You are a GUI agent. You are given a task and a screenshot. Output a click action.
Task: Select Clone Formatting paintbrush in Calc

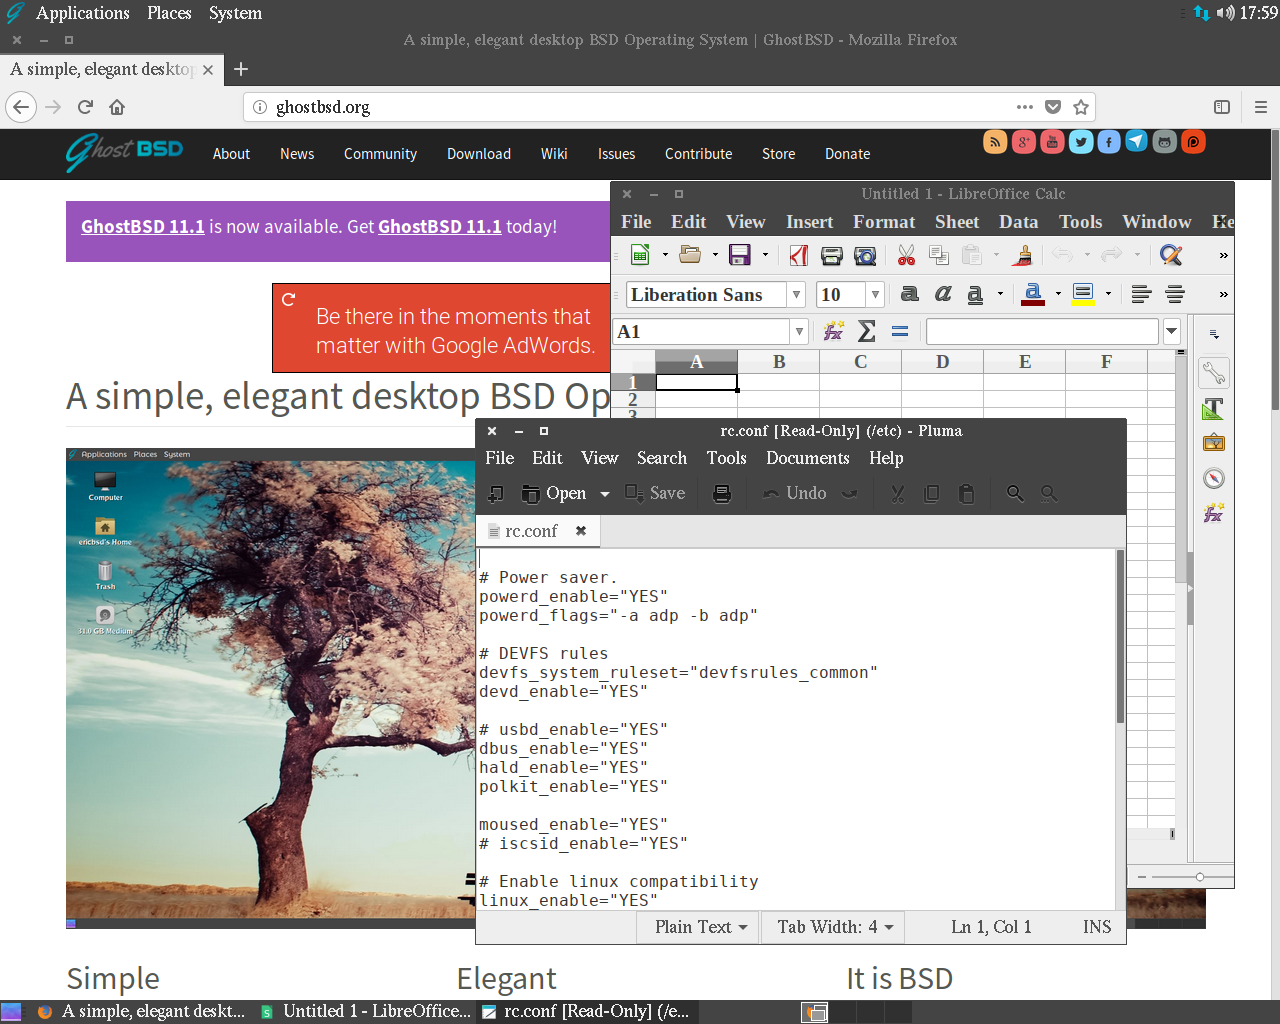tap(1022, 255)
